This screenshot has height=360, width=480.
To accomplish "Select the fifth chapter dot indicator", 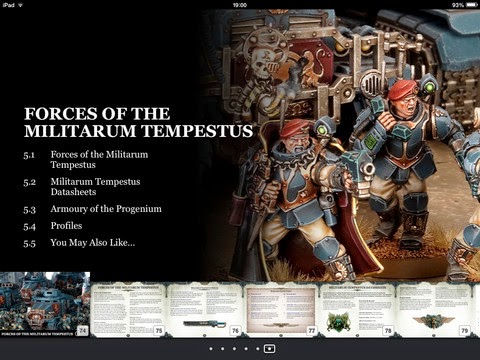I will tap(258, 349).
